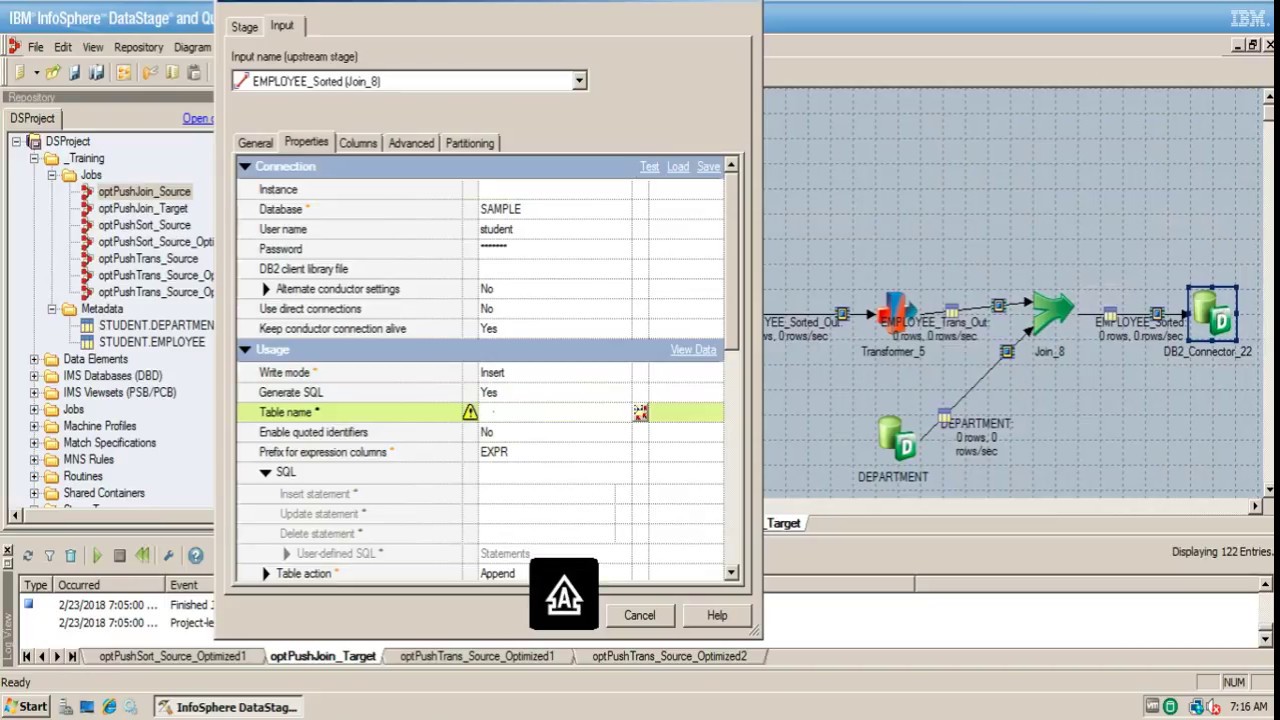Select optPushJoin_Source job in tree
This screenshot has width=1280, height=720.
[x=144, y=191]
